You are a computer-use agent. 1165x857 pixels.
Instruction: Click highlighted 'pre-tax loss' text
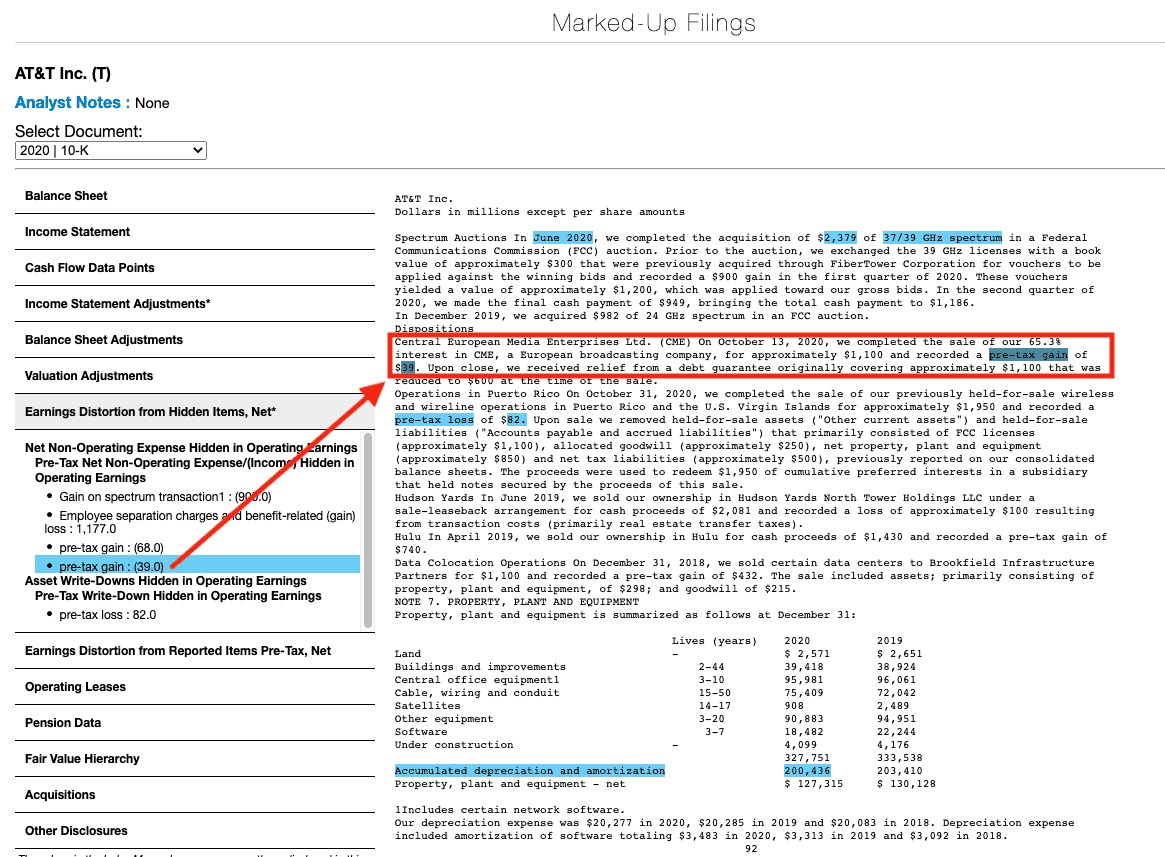[x=434, y=420]
